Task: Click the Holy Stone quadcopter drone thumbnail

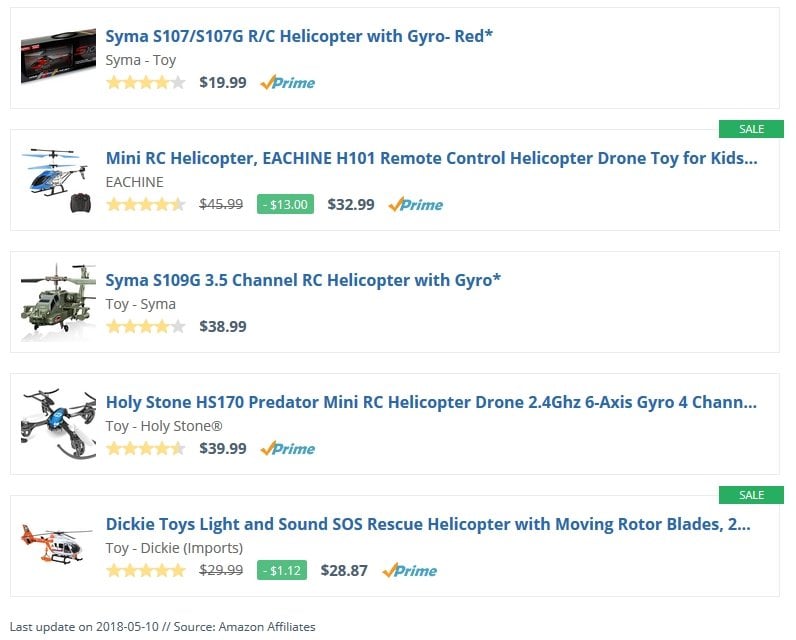Action: tap(58, 424)
